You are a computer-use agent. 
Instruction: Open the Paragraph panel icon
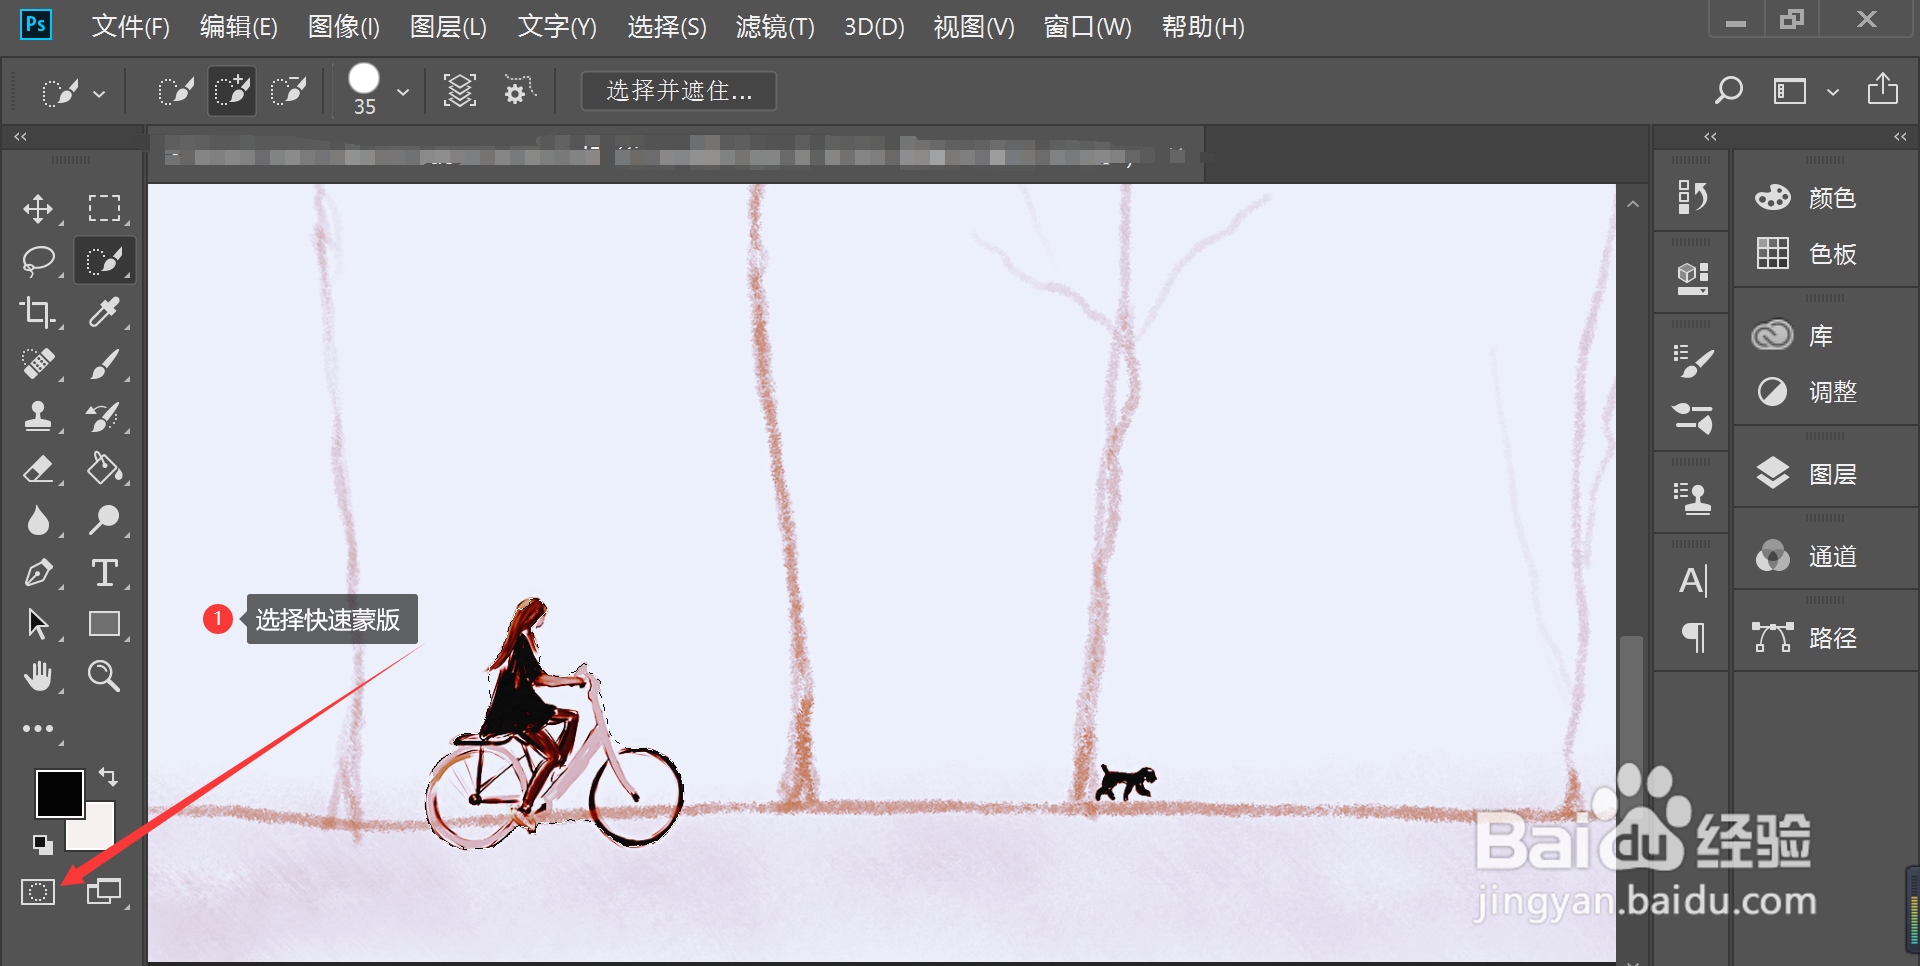tap(1693, 637)
